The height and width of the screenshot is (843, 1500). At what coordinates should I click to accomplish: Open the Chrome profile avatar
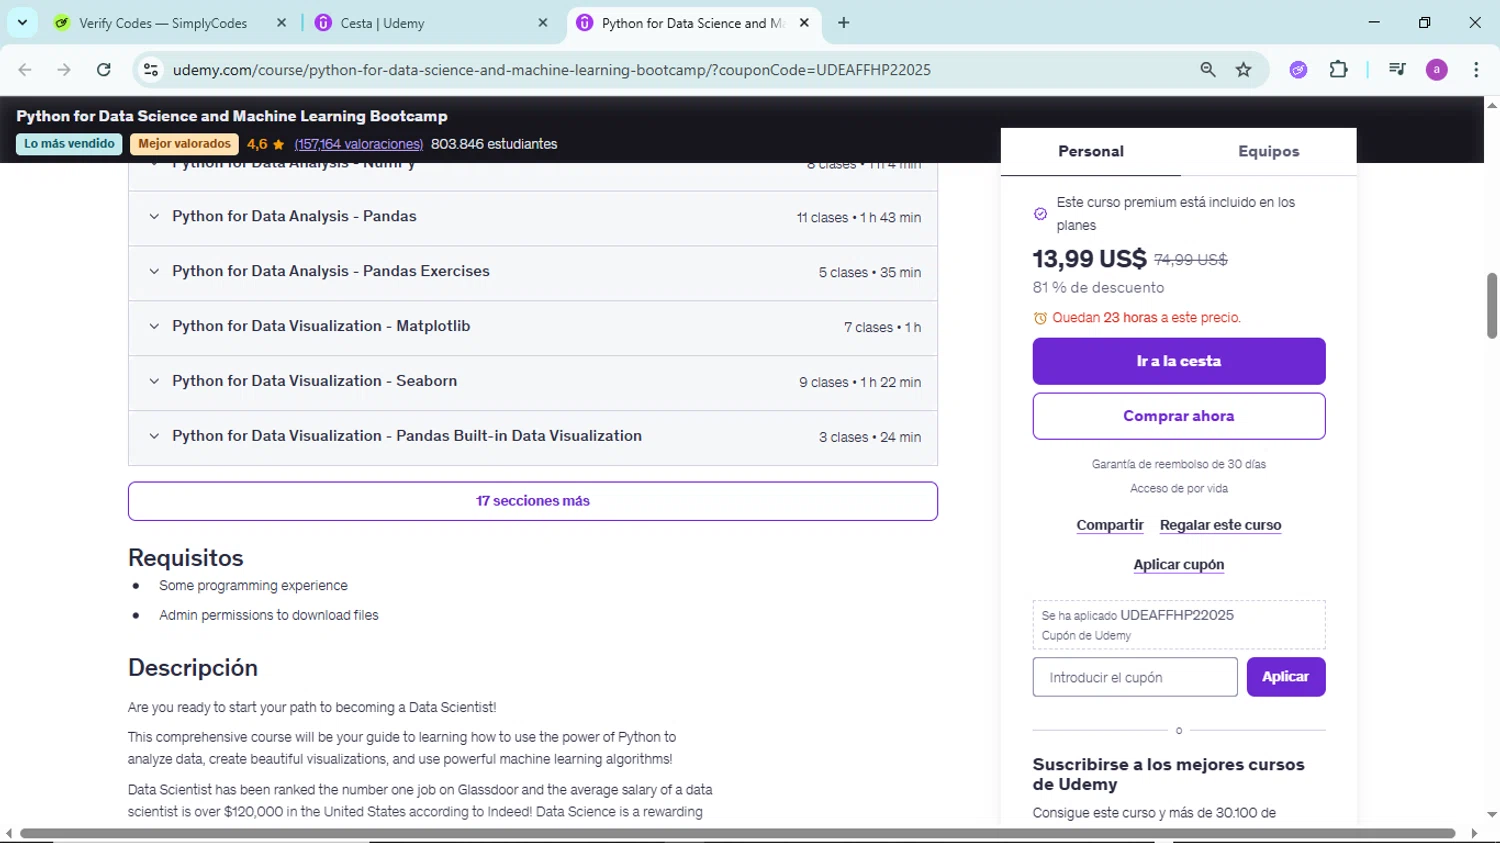tap(1436, 70)
